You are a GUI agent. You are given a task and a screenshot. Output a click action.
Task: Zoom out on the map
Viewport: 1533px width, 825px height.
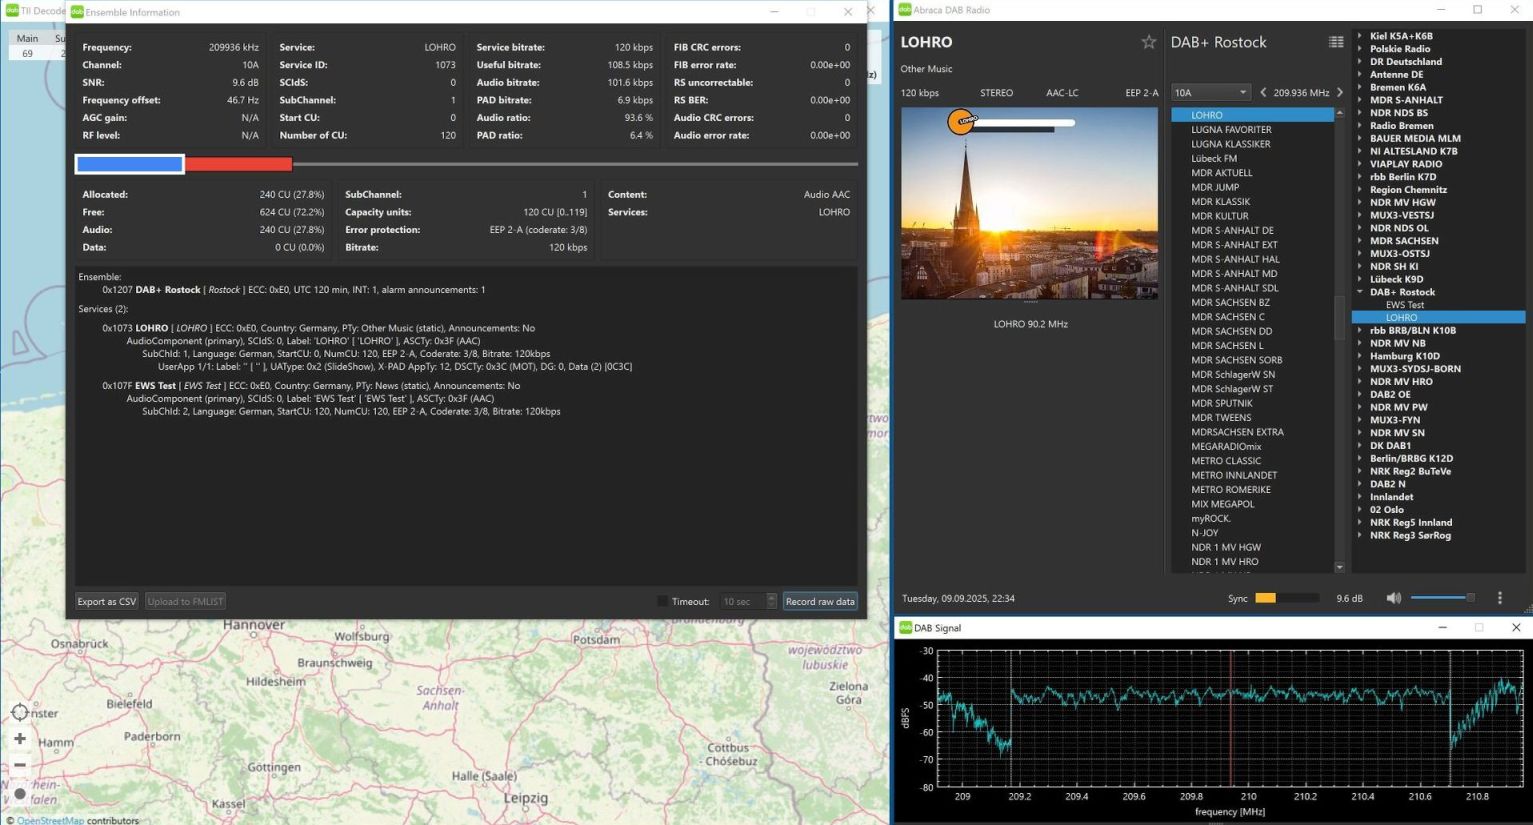click(x=20, y=765)
